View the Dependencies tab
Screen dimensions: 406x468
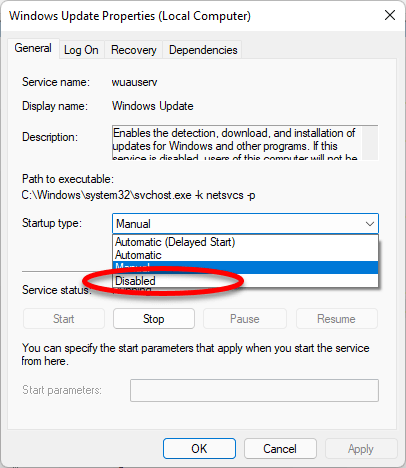(203, 50)
